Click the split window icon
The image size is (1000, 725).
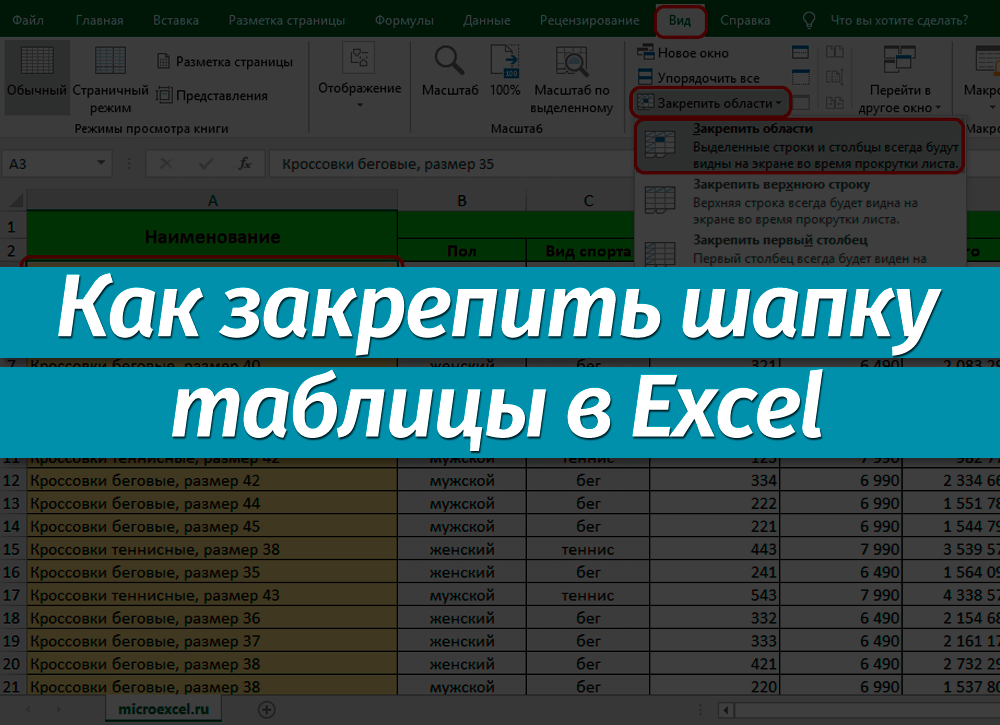pyautogui.click(x=800, y=52)
